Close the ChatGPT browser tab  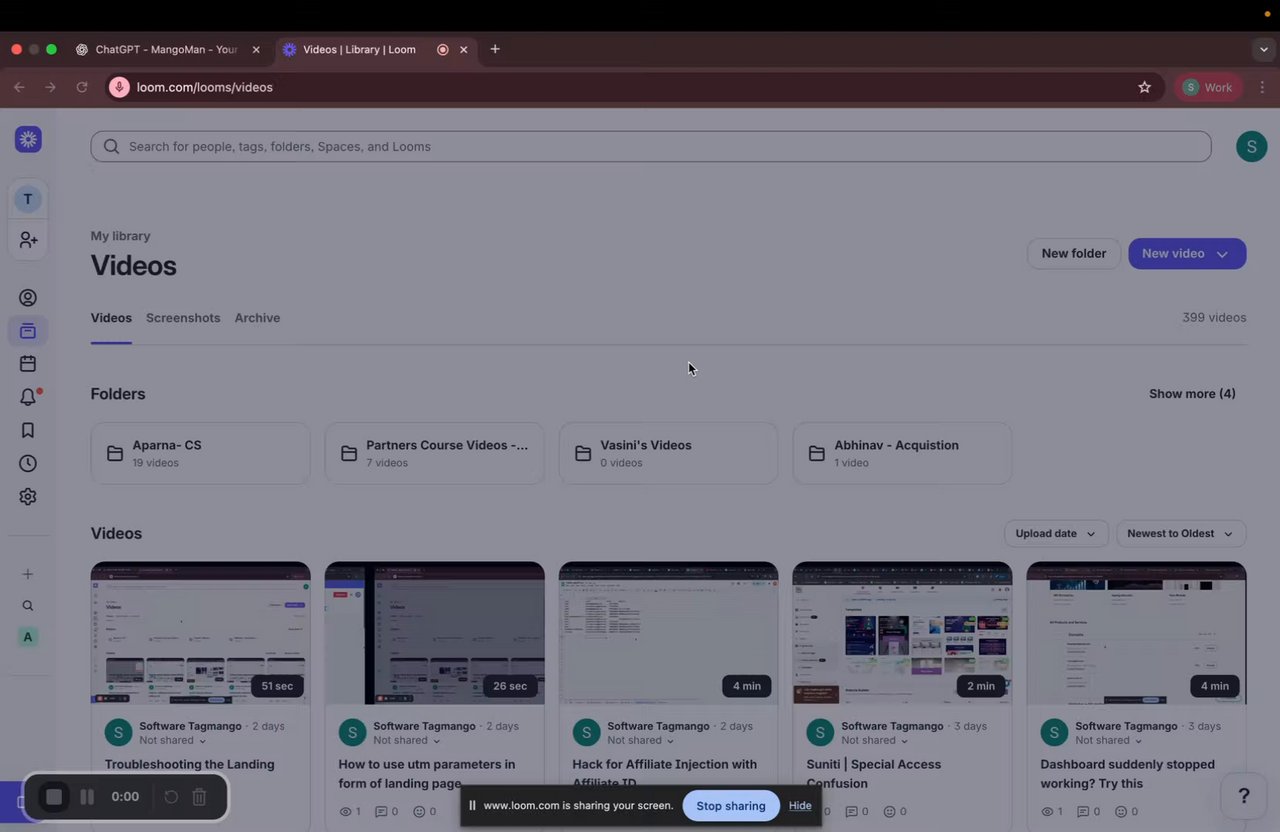pos(256,49)
